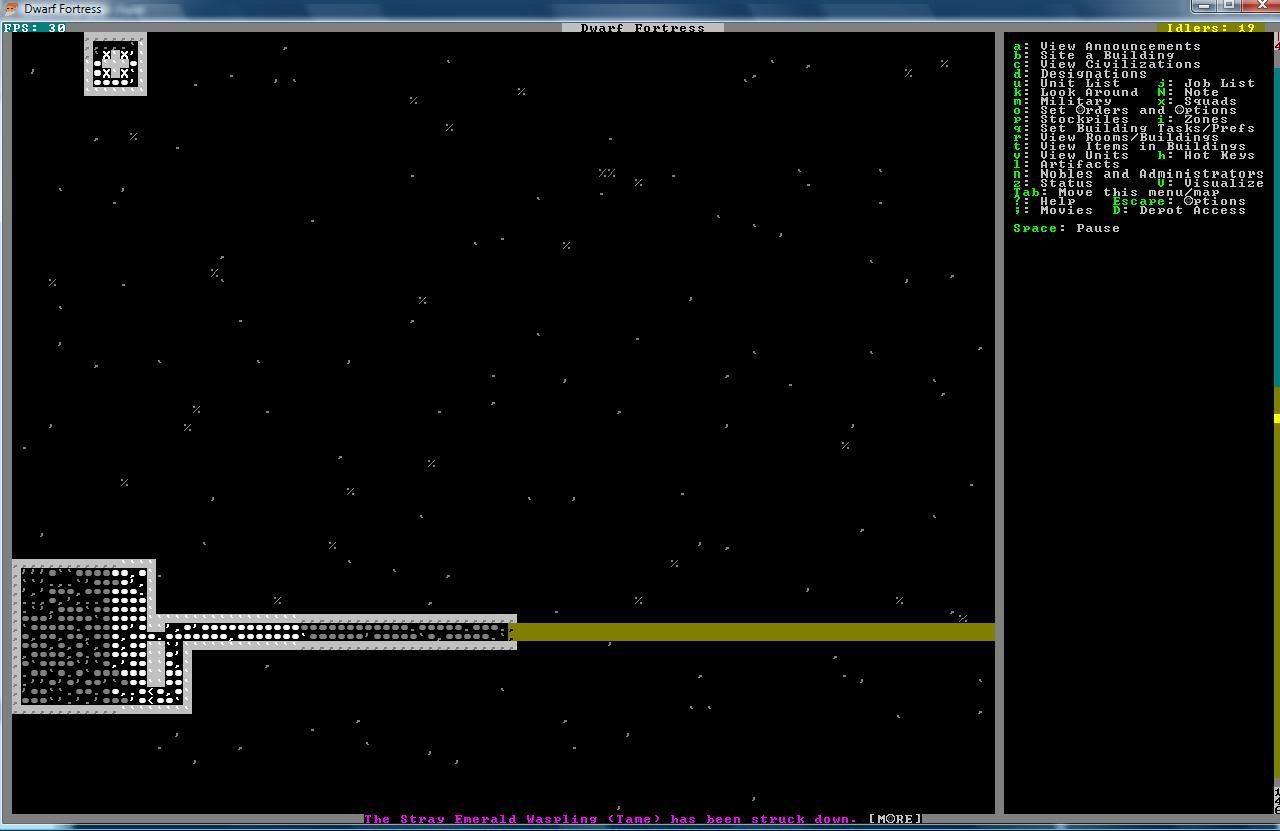Open Nobles and Administrators
1280x831 pixels.
pos(1139,173)
